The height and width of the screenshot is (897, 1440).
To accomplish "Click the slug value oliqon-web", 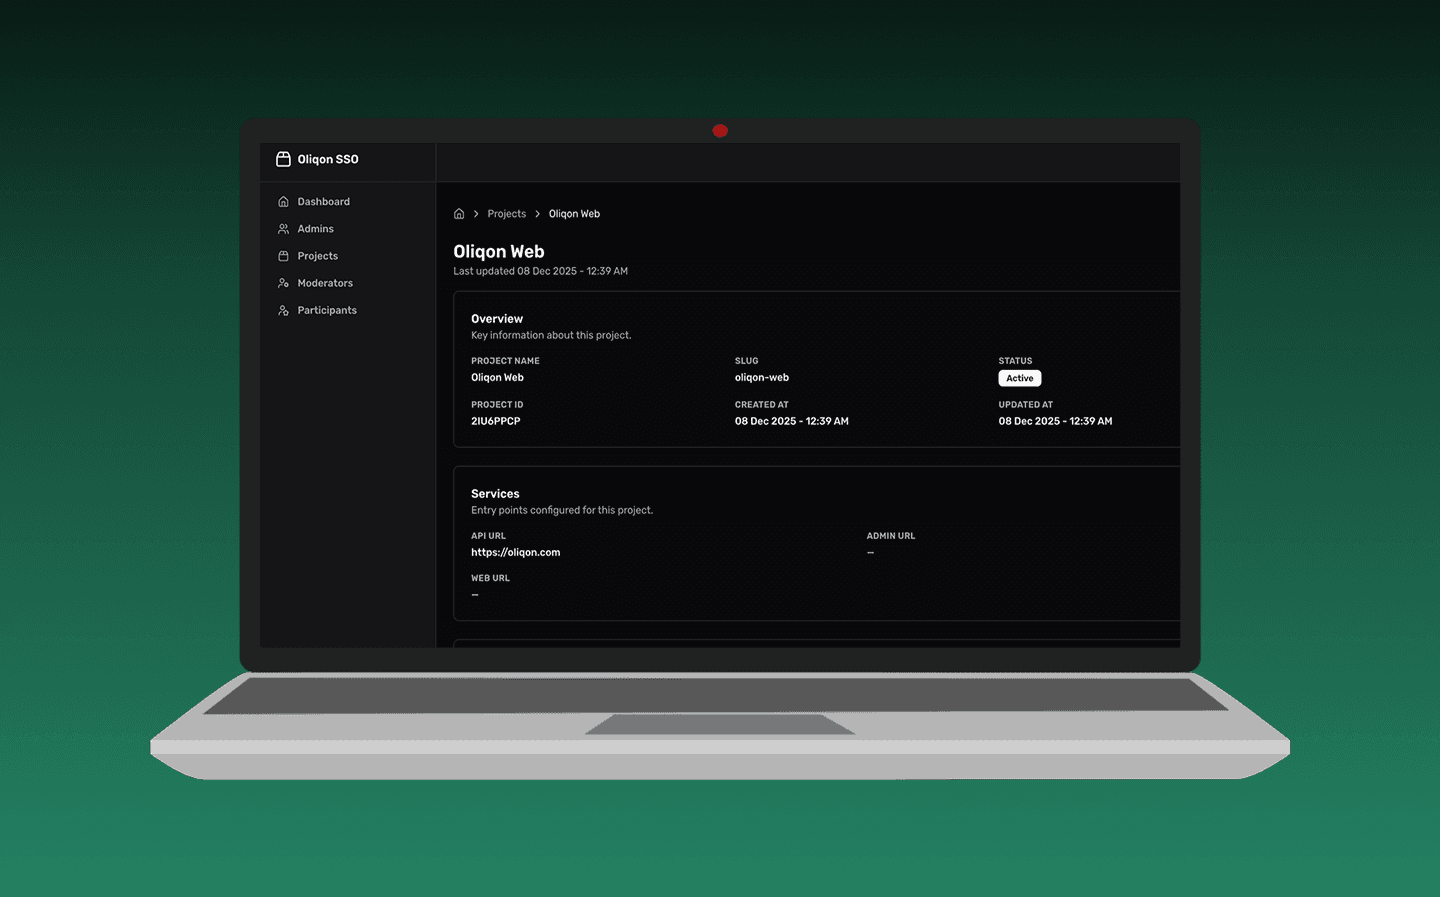I will [762, 377].
